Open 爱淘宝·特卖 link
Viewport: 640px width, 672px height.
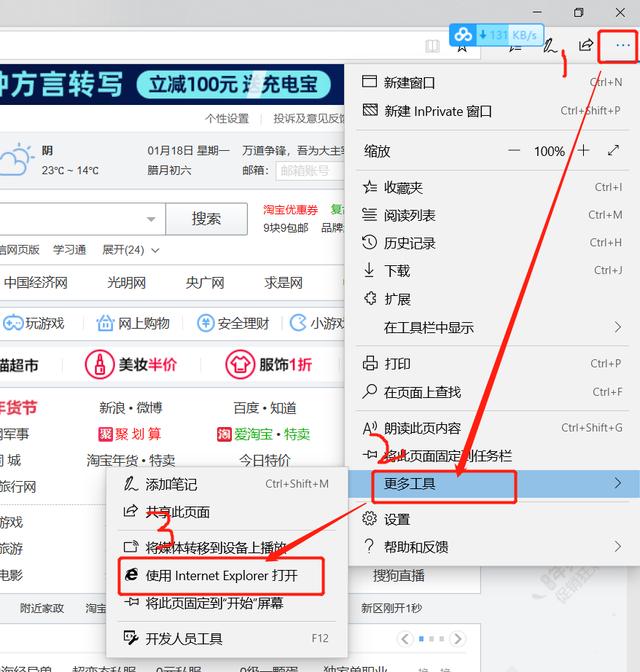(264, 434)
